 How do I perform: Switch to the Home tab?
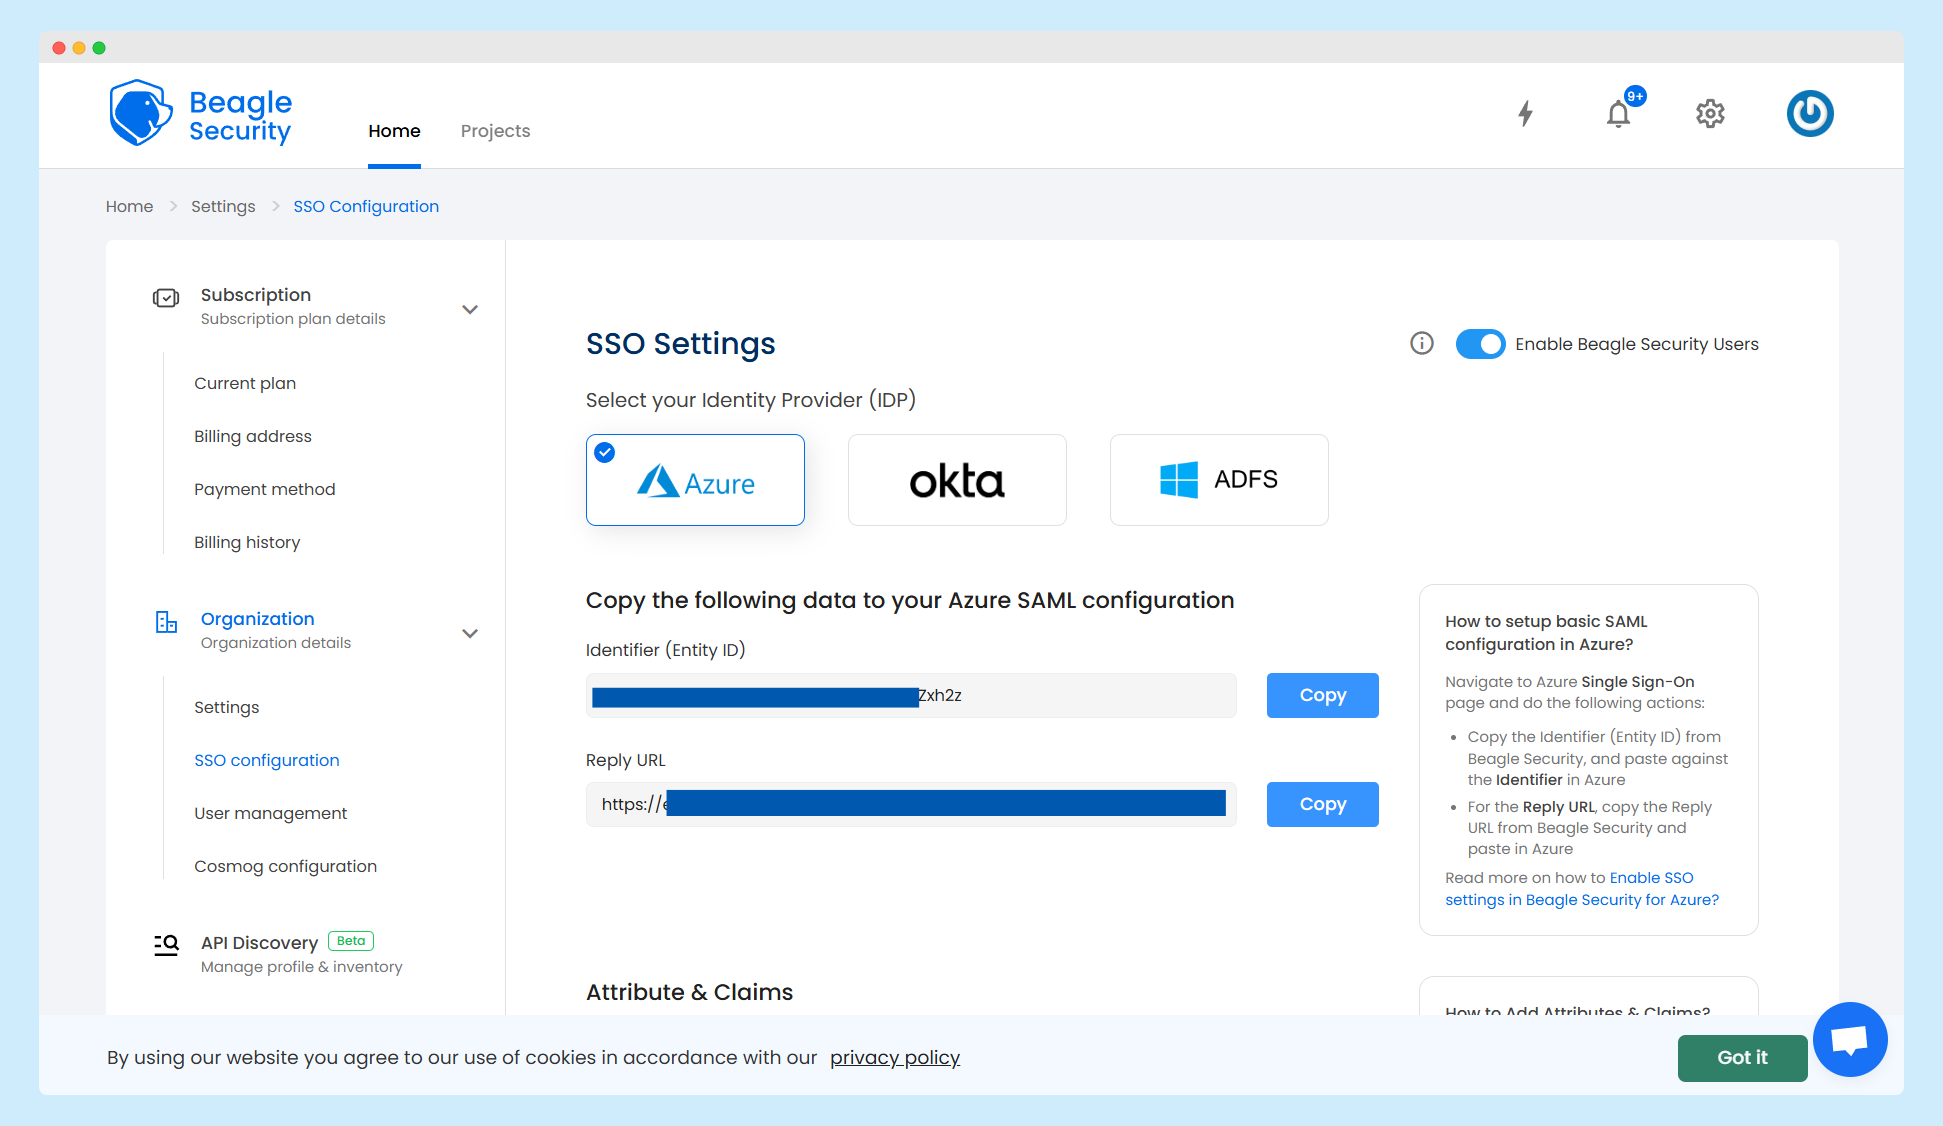tap(394, 131)
